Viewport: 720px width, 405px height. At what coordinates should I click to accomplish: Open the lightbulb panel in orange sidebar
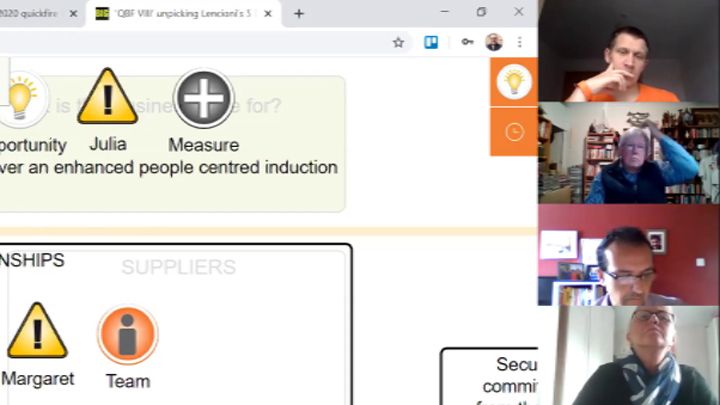[x=513, y=81]
